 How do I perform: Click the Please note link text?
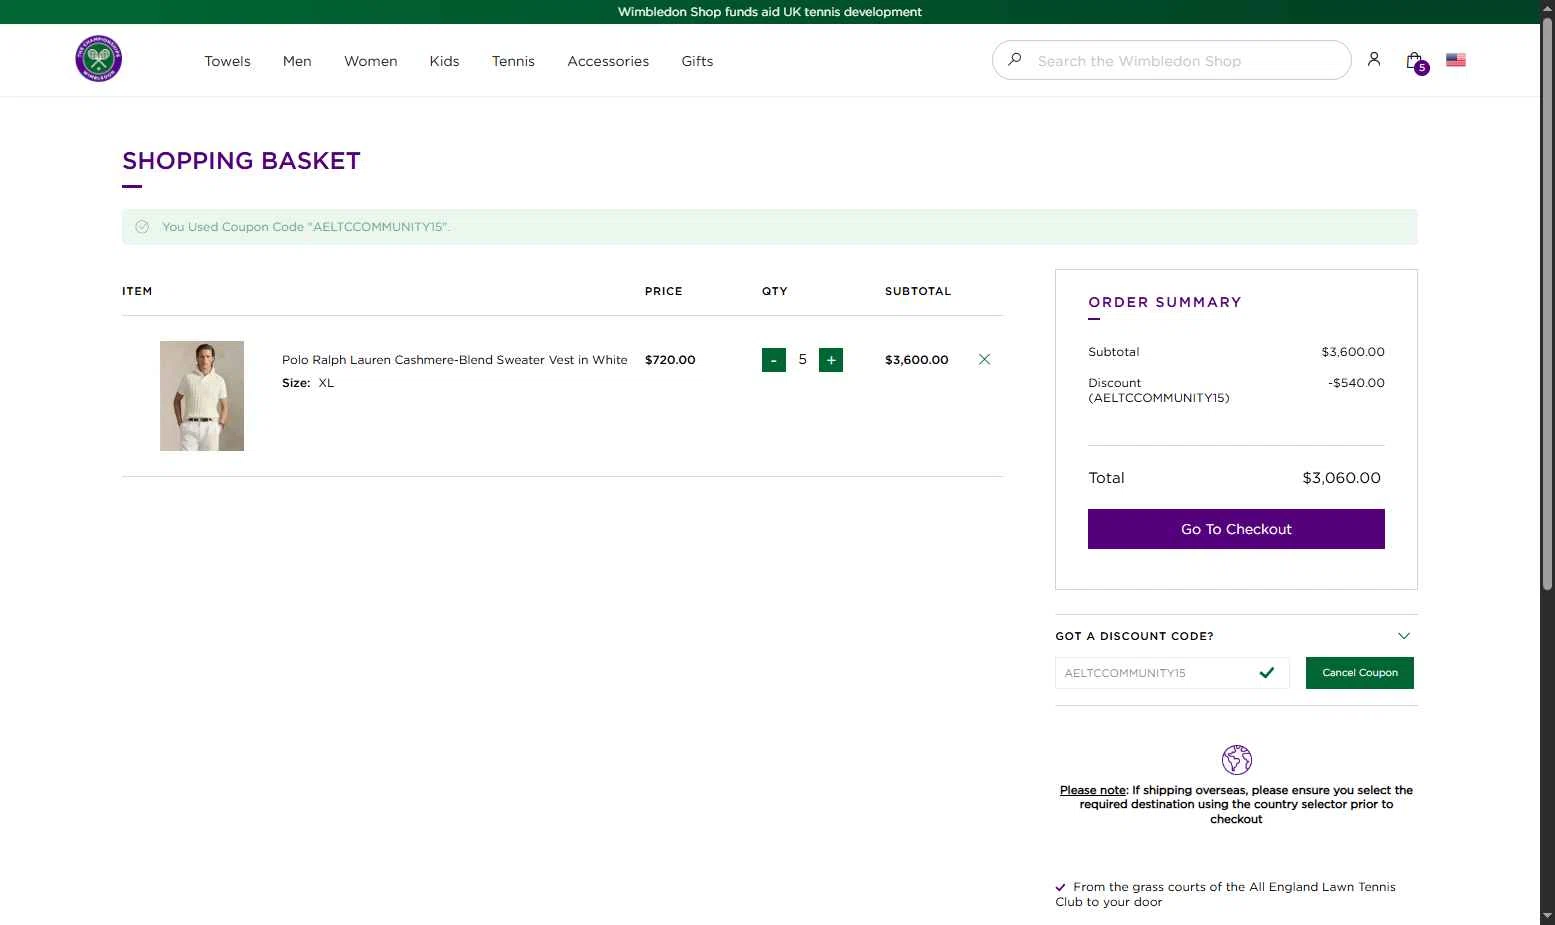[x=1093, y=790]
